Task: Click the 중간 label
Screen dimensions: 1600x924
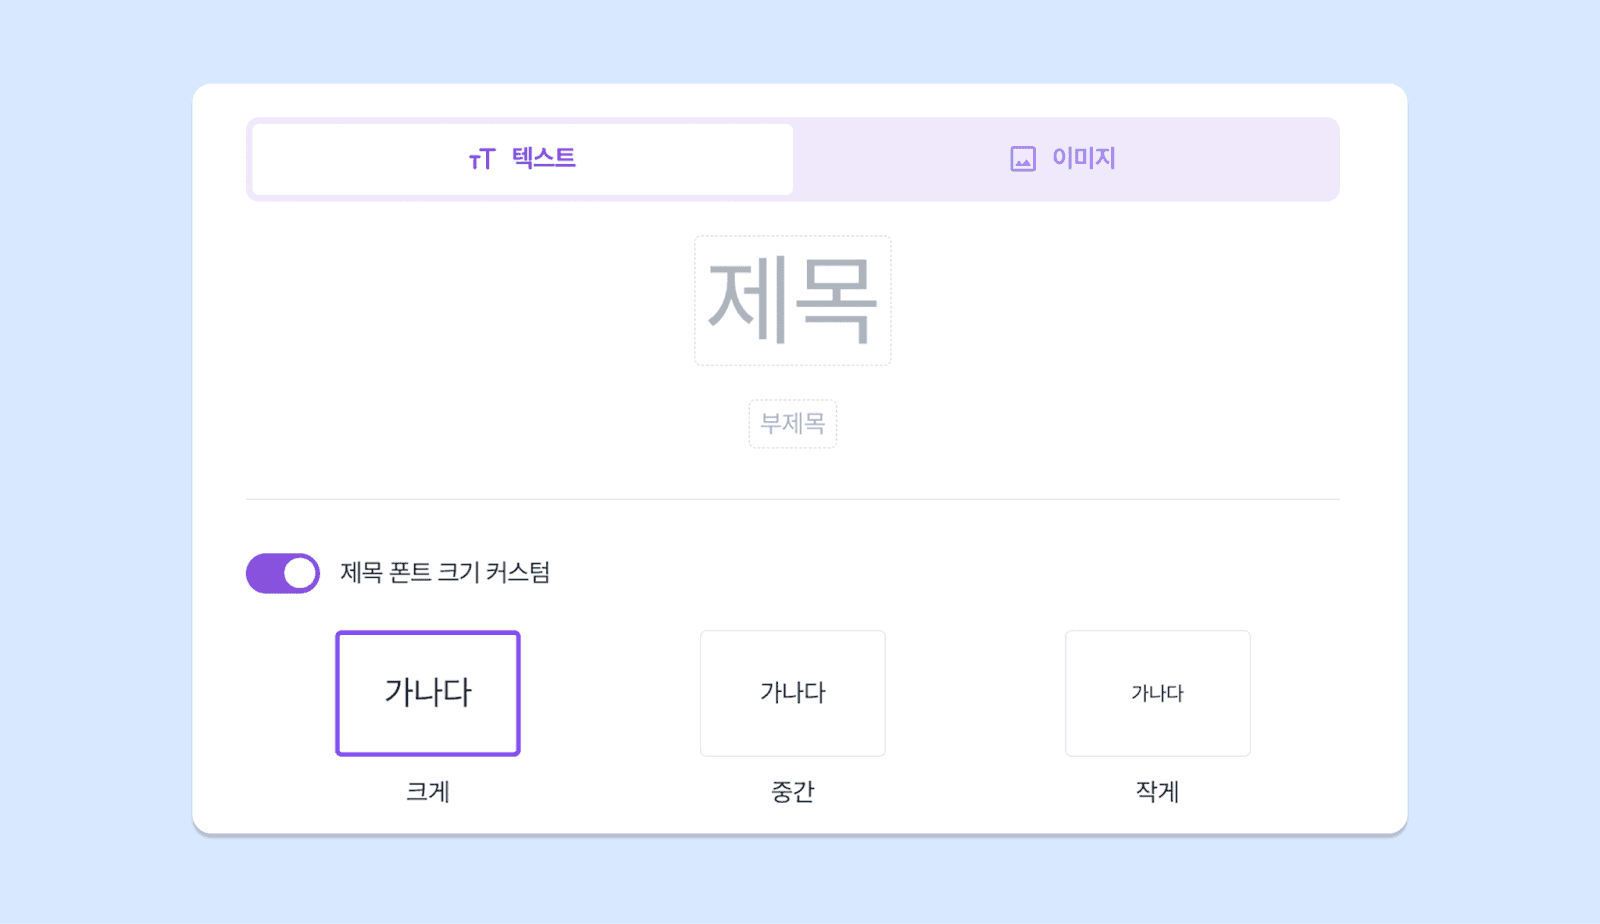Action: (x=793, y=792)
